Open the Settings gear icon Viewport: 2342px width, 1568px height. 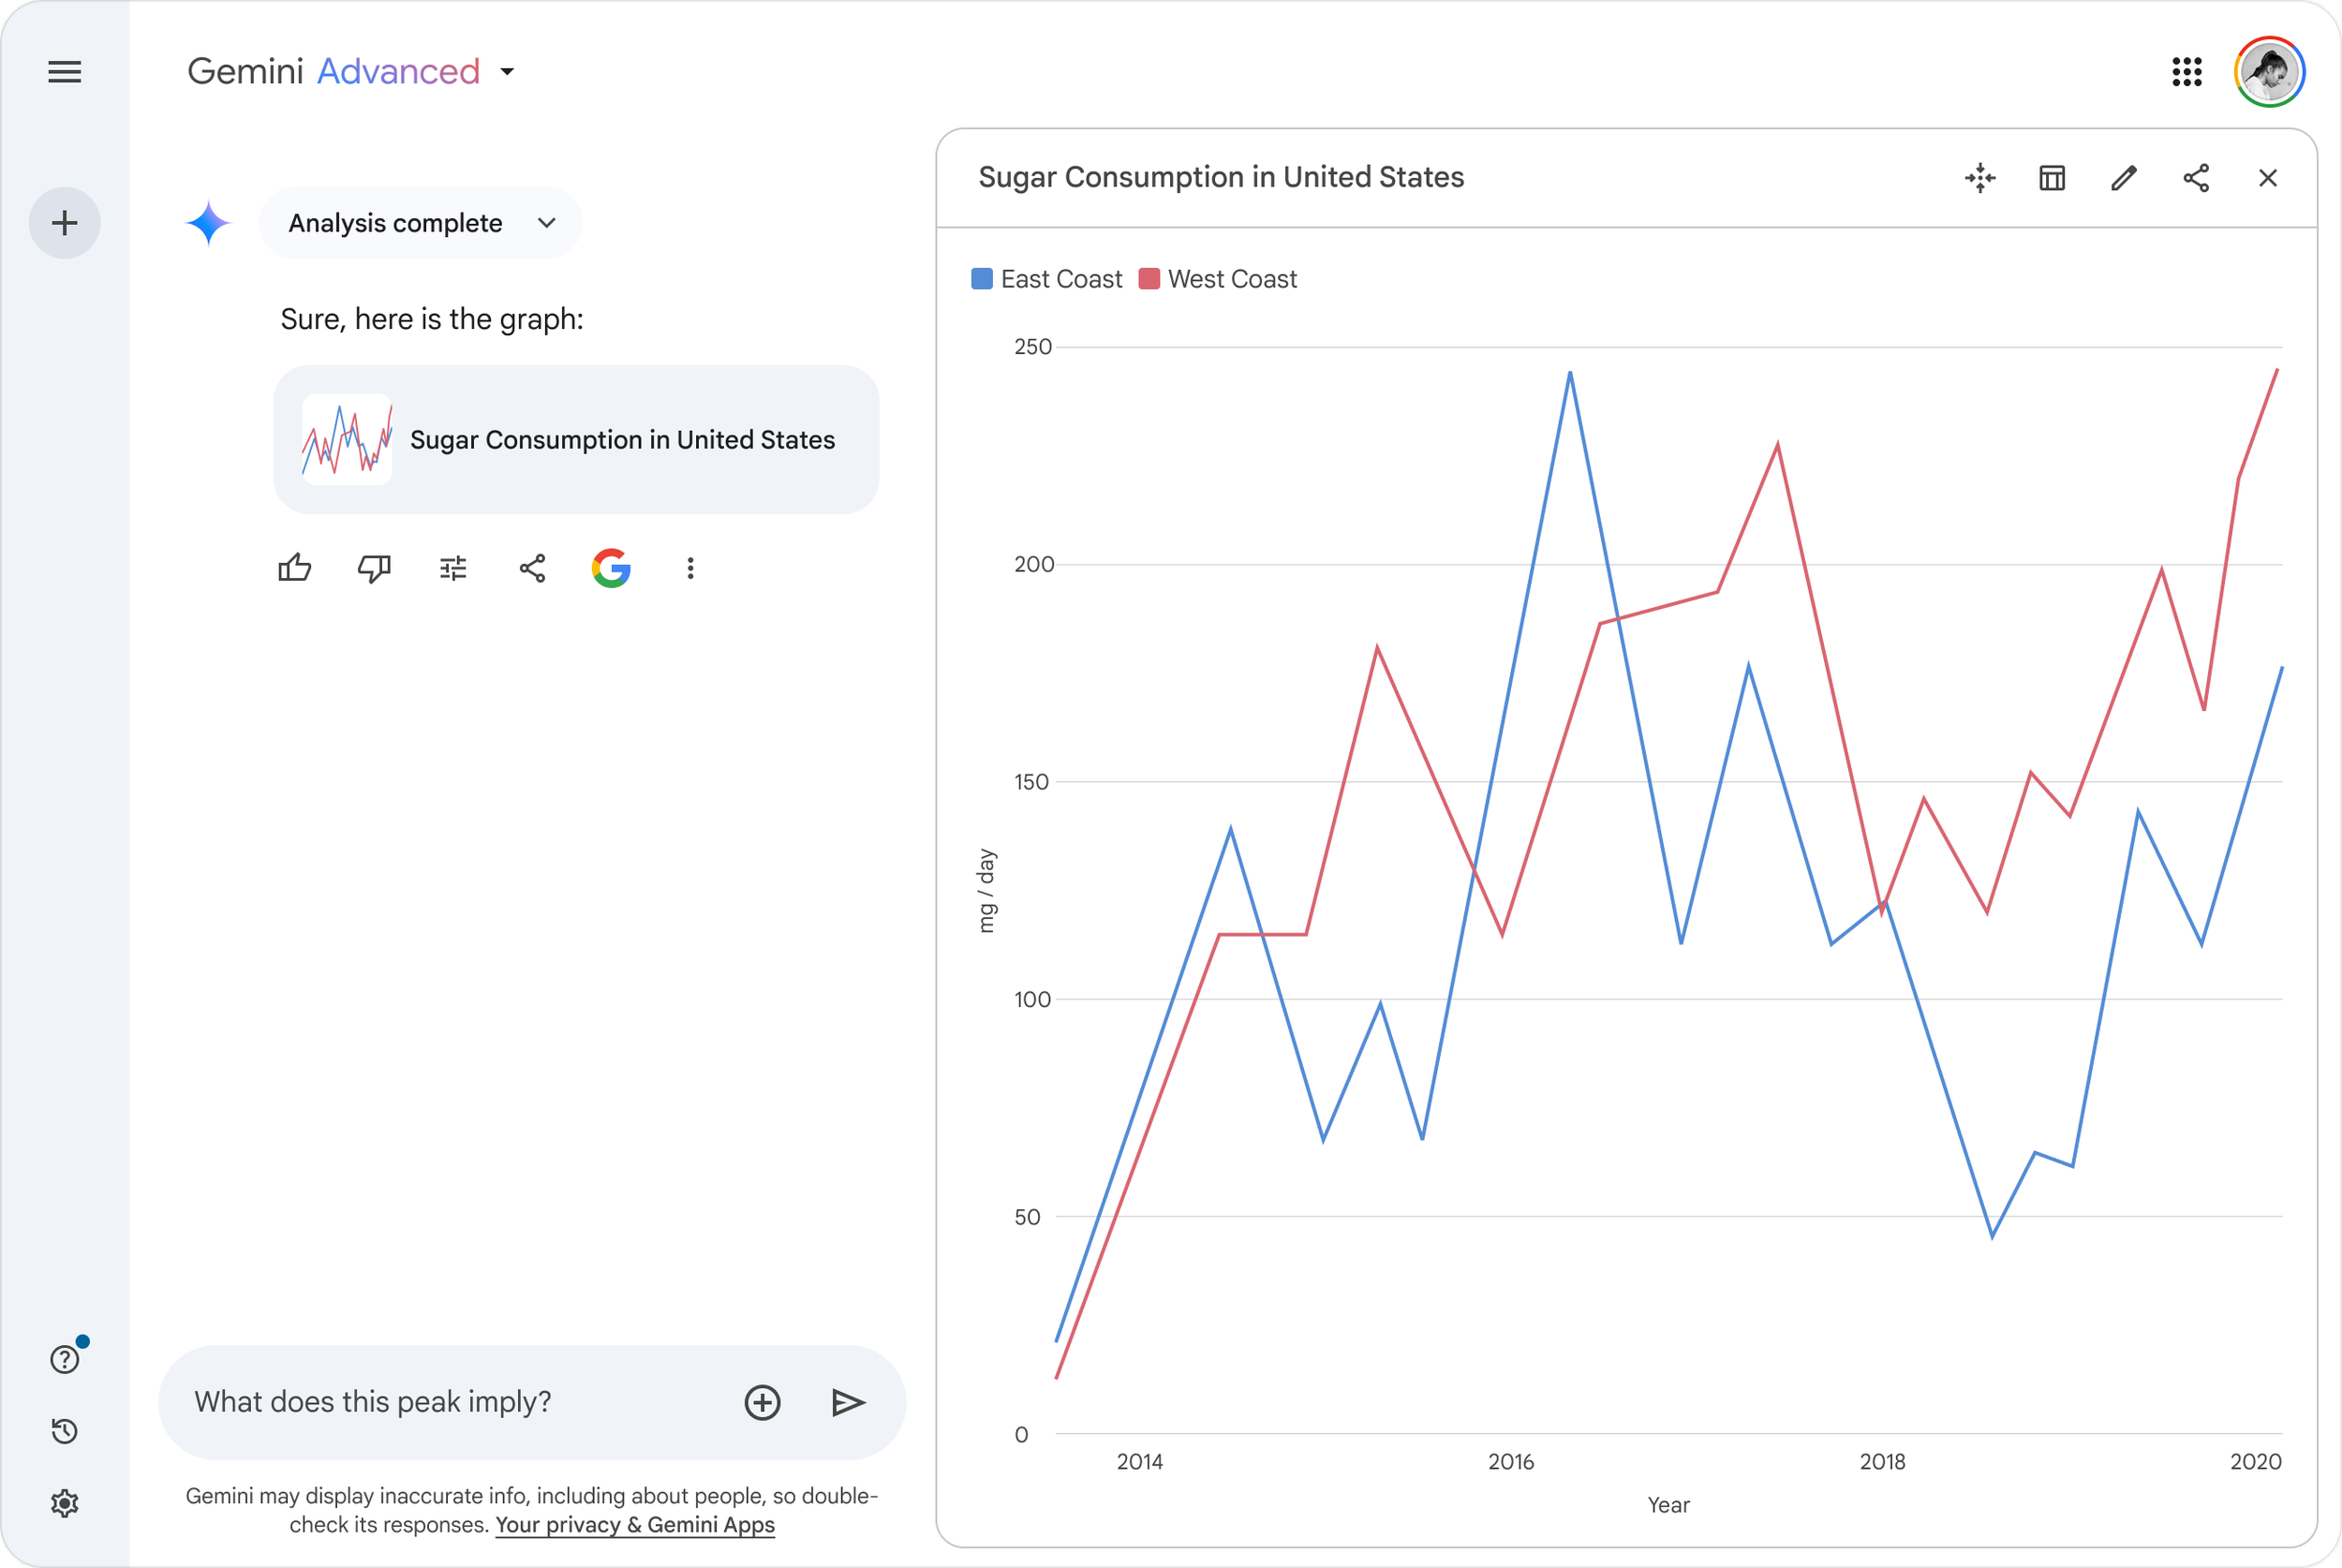click(65, 1503)
